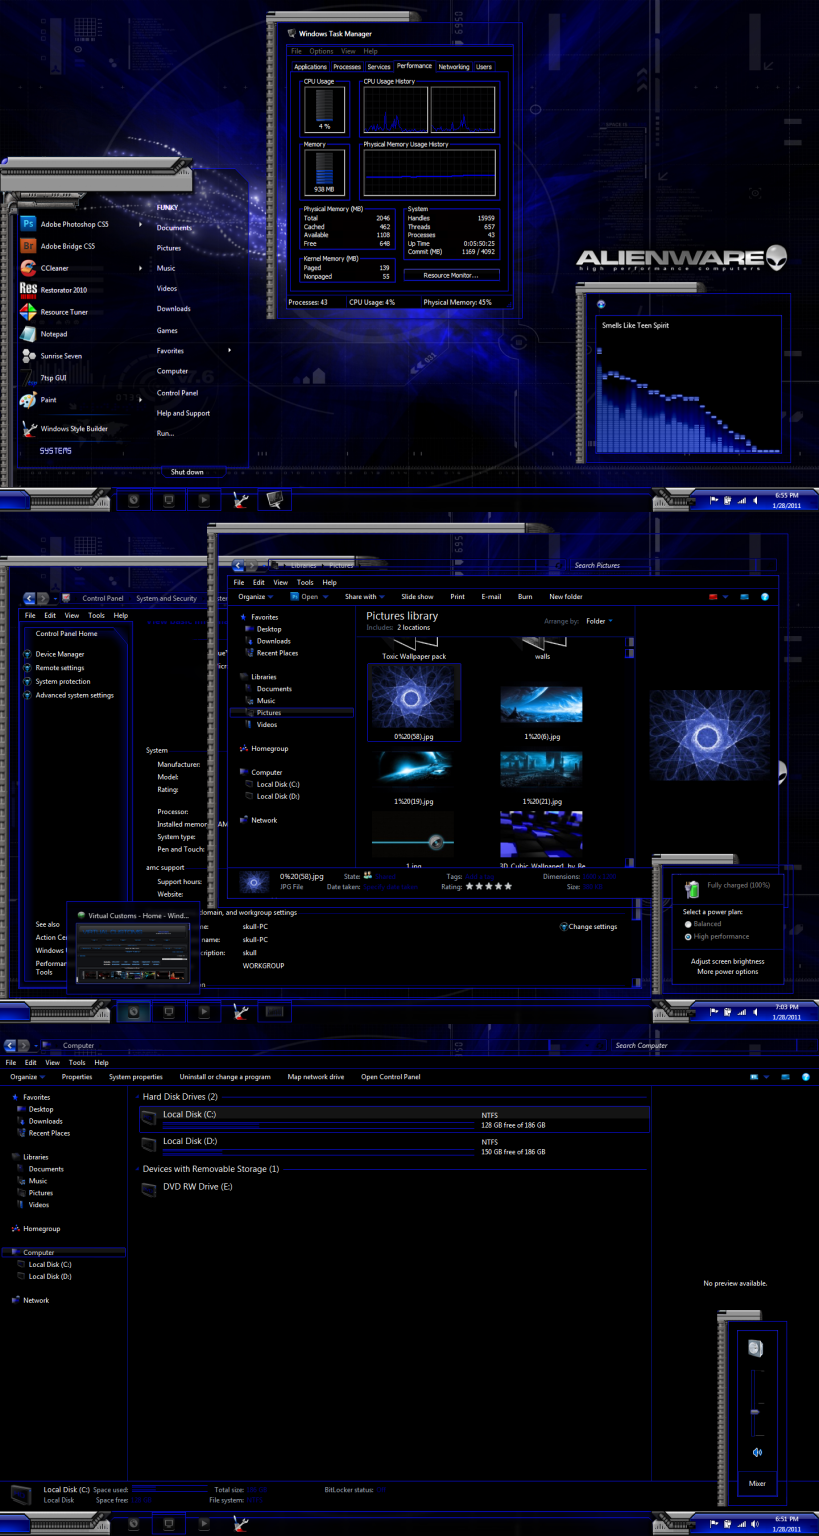Open Paint

(47, 399)
